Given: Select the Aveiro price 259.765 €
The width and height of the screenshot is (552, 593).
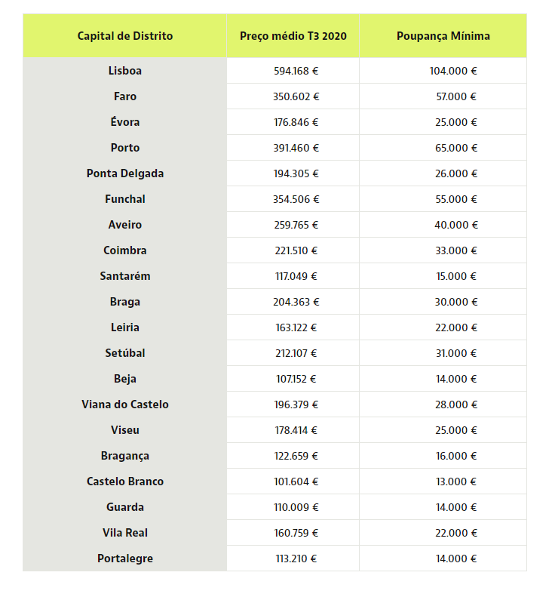Looking at the screenshot, I should (x=296, y=225).
